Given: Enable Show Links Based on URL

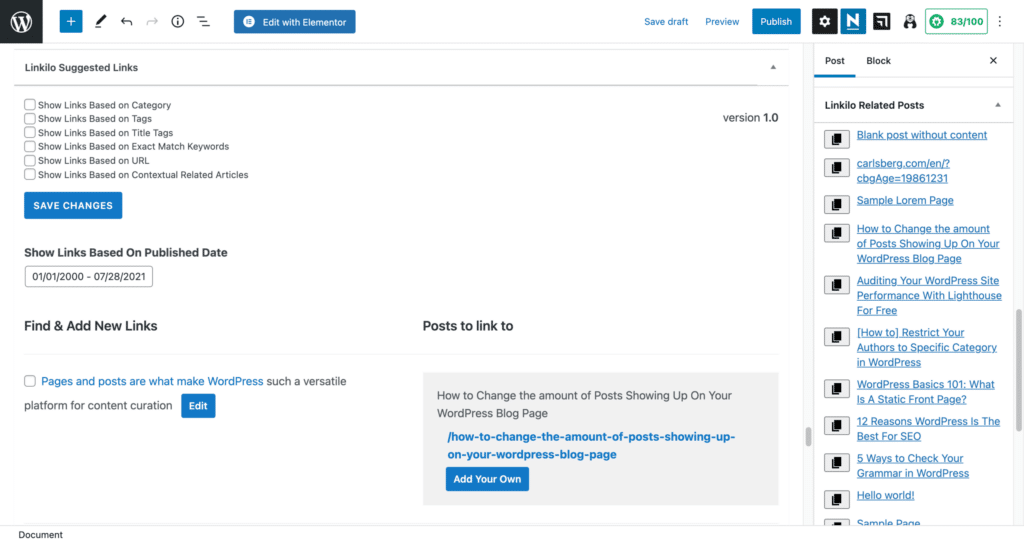Looking at the screenshot, I should pyautogui.click(x=29, y=160).
